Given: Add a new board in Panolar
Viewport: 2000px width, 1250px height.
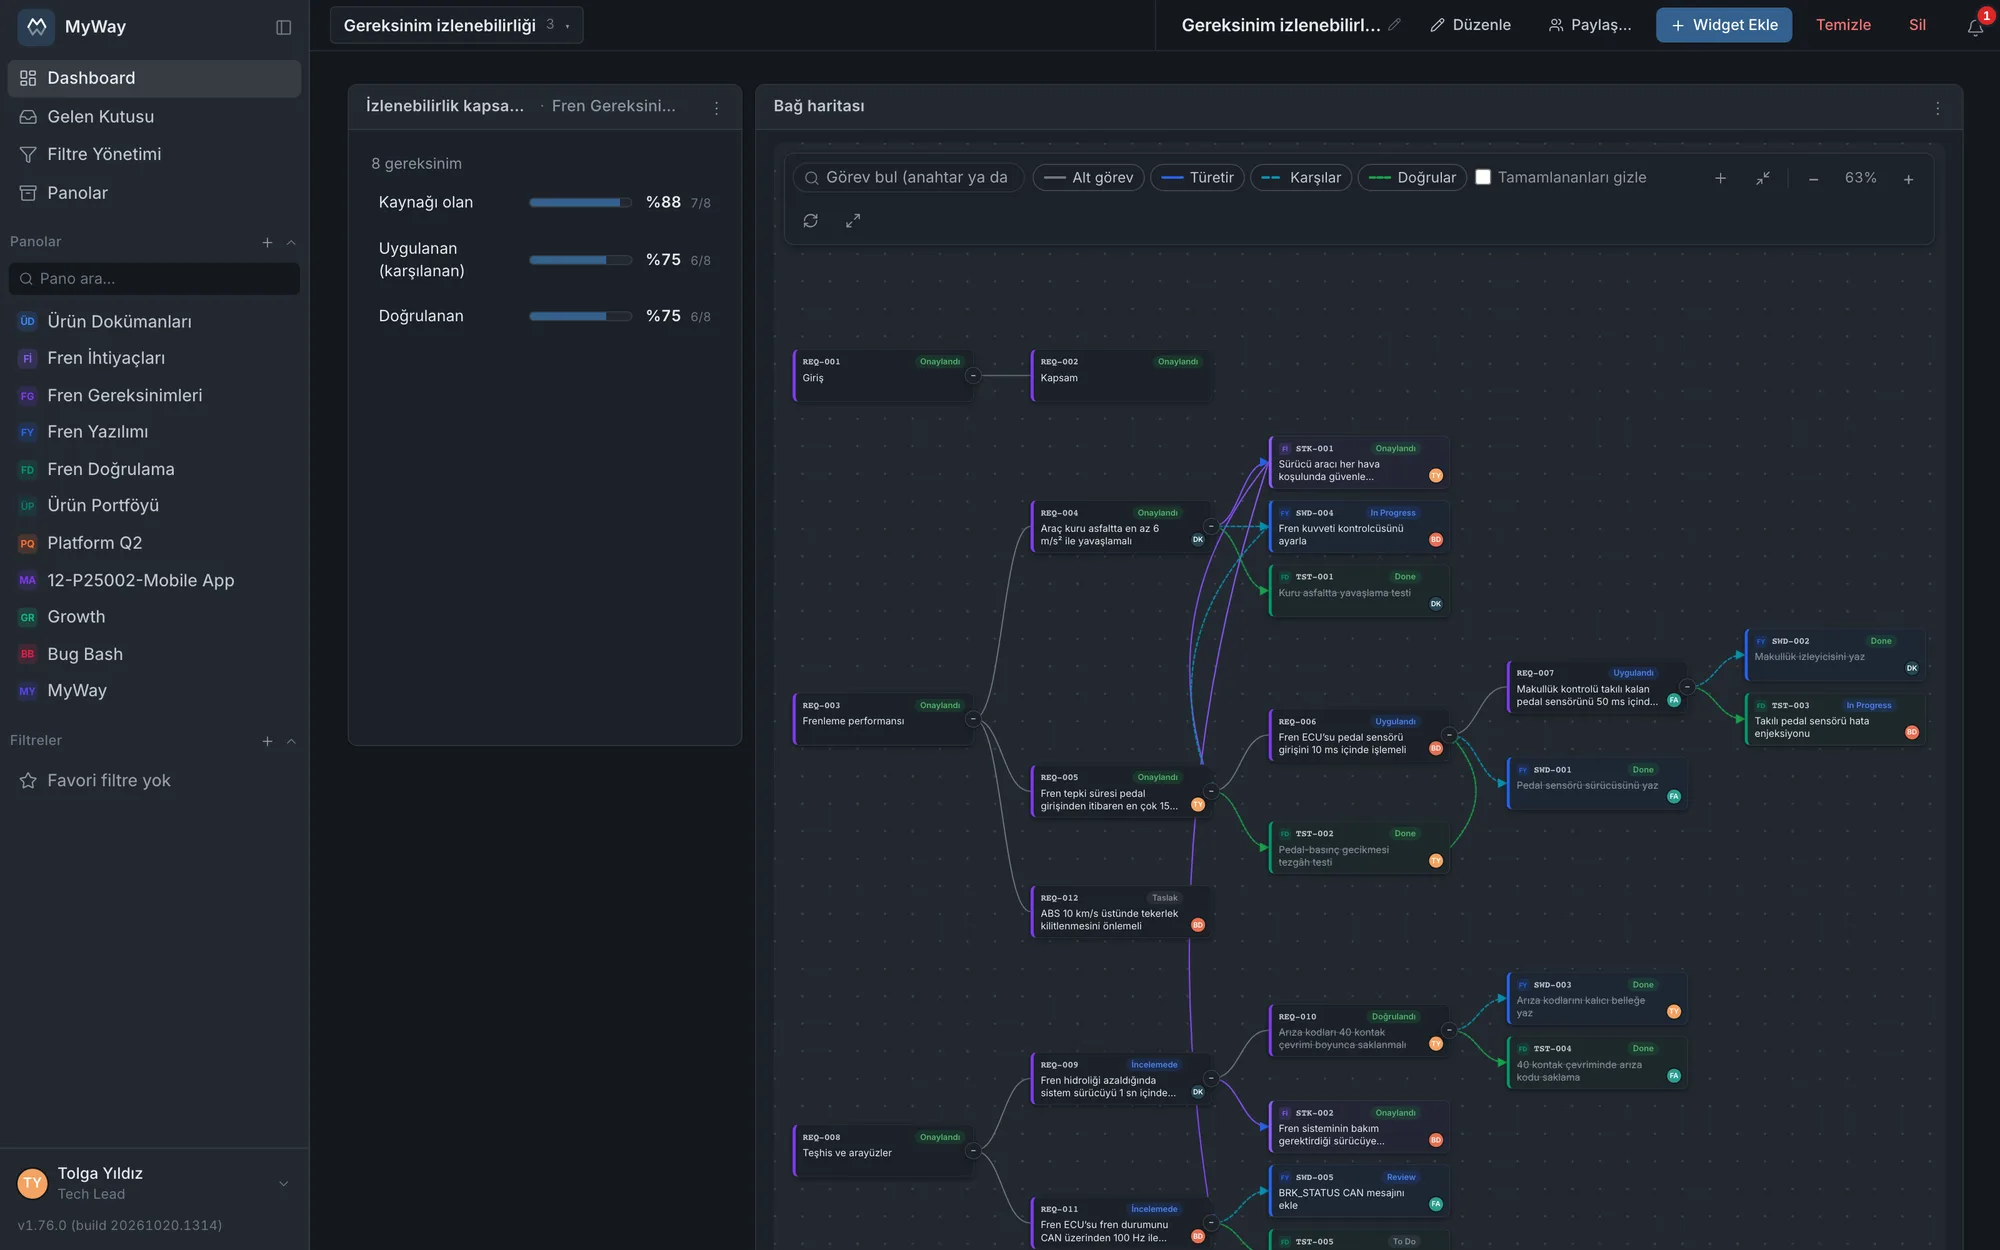Looking at the screenshot, I should [267, 242].
